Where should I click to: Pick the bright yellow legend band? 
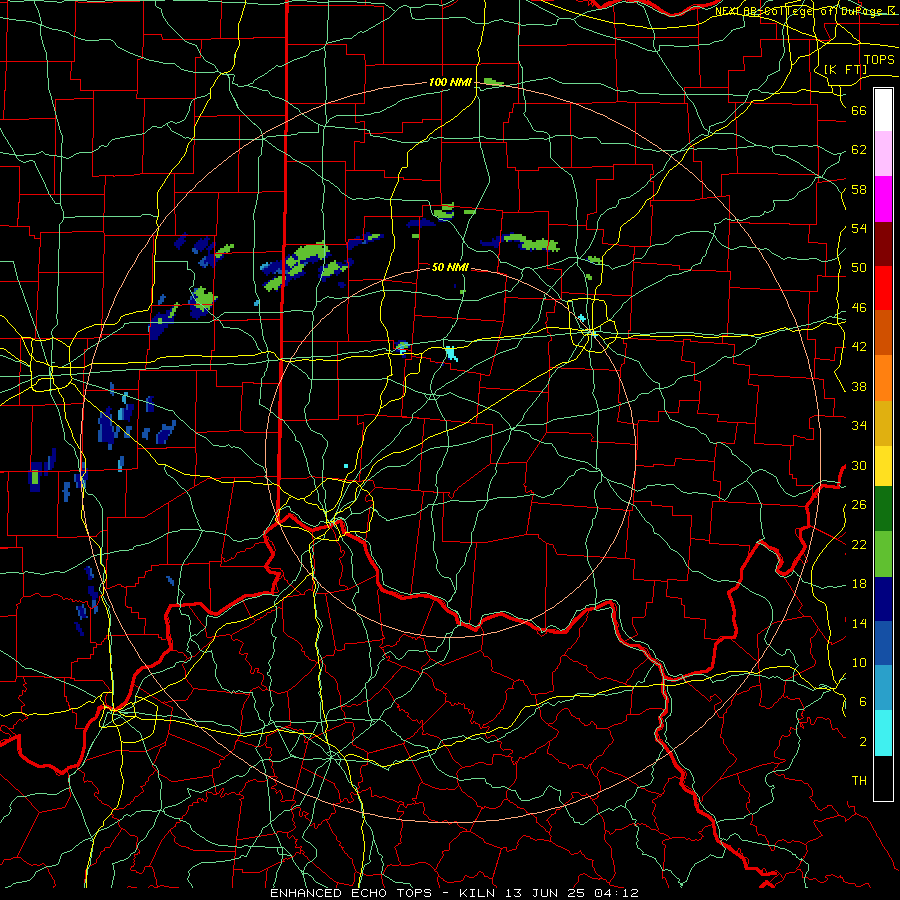click(x=883, y=465)
